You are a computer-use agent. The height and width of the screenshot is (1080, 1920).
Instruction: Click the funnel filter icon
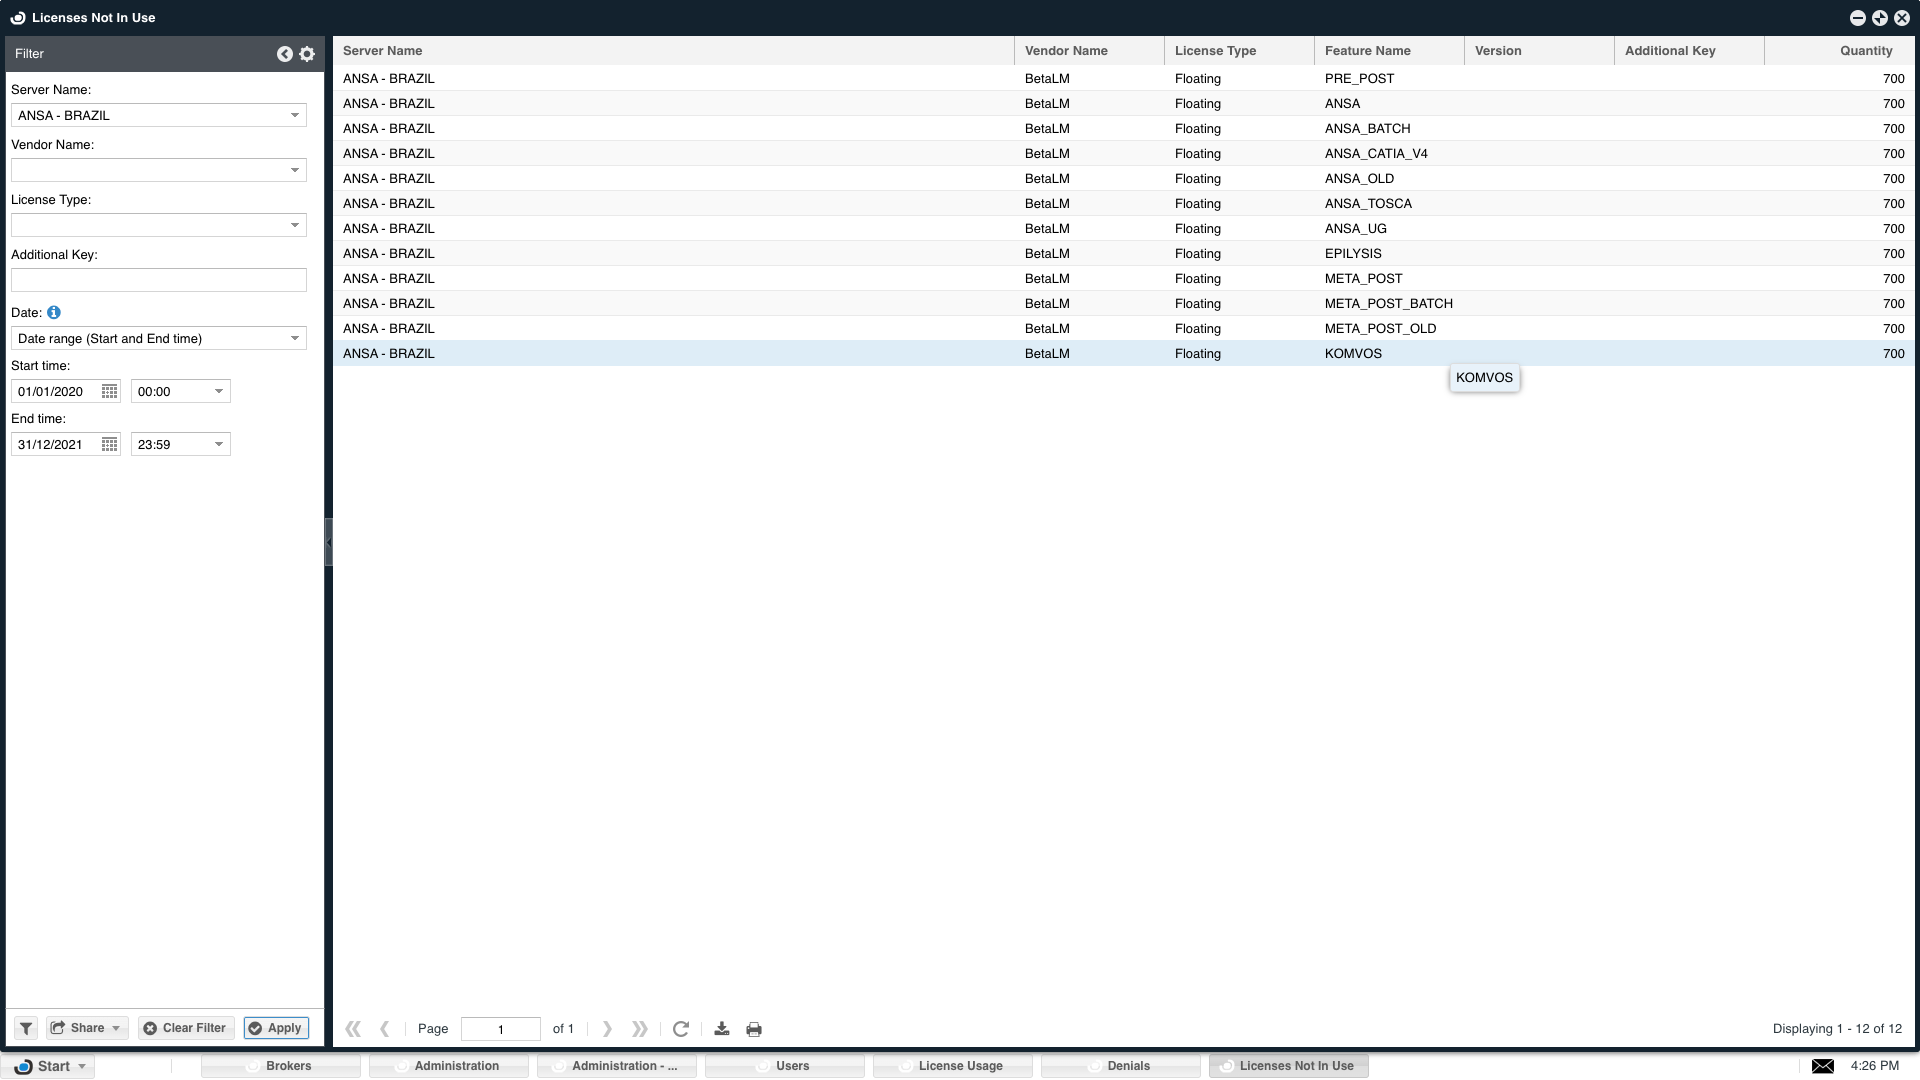[26, 1028]
